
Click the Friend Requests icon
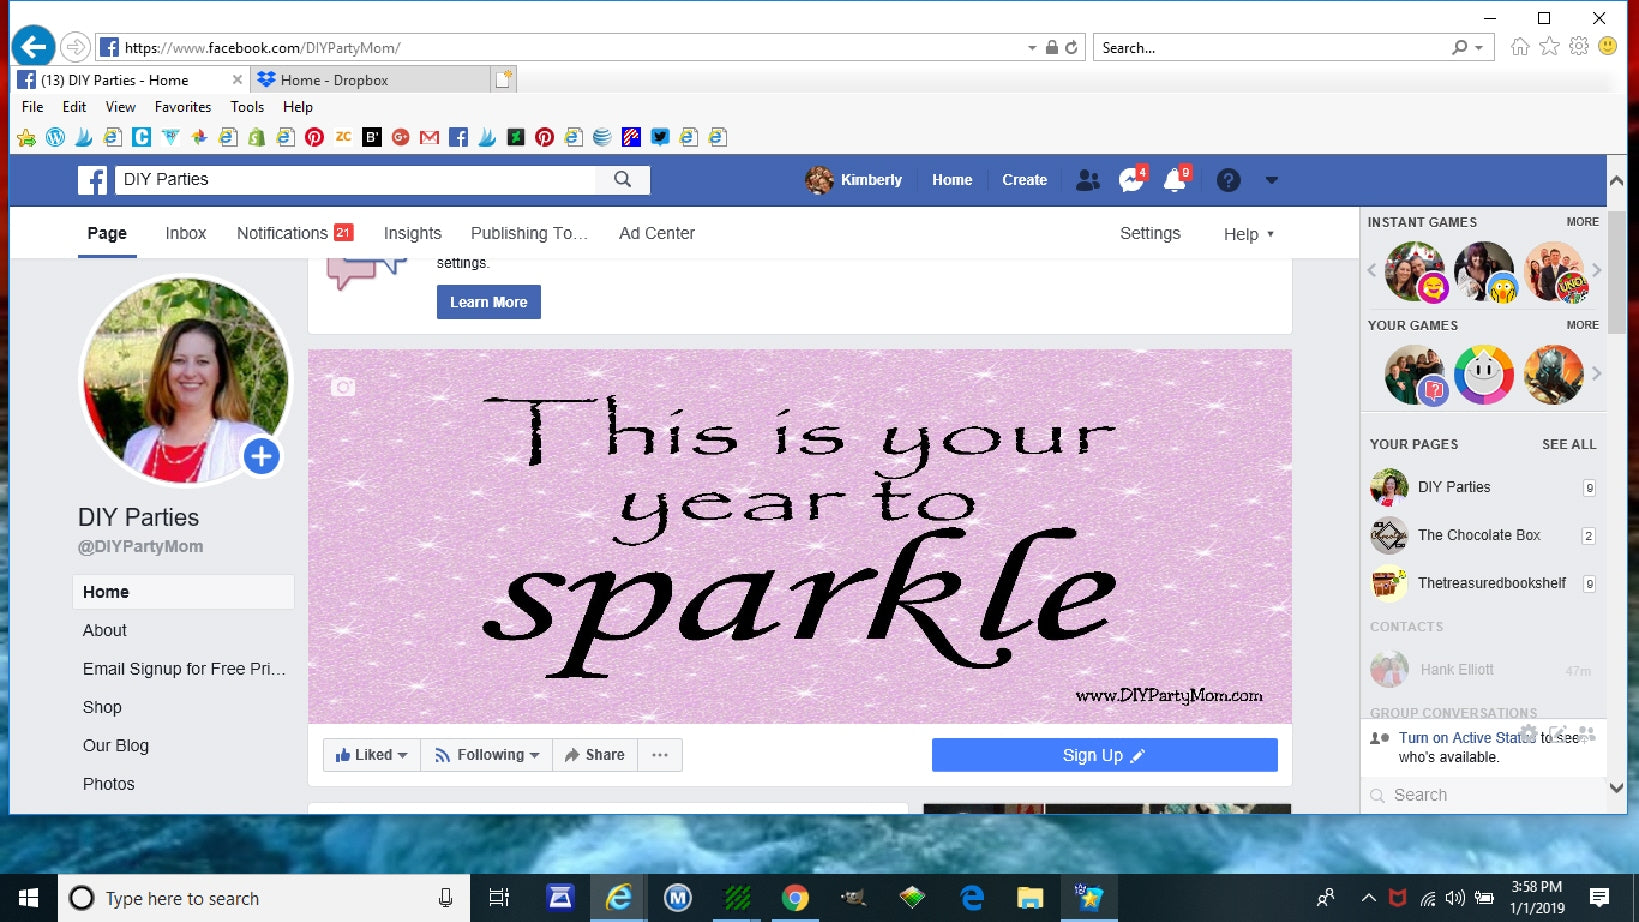point(1087,180)
